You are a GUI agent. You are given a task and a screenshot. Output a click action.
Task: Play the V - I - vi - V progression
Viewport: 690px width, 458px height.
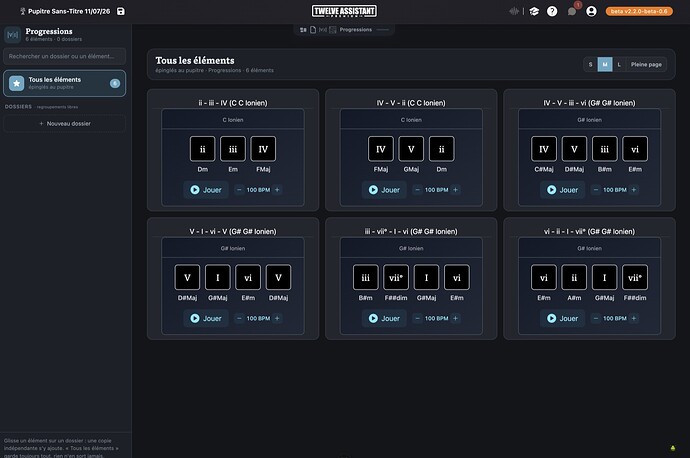point(206,319)
